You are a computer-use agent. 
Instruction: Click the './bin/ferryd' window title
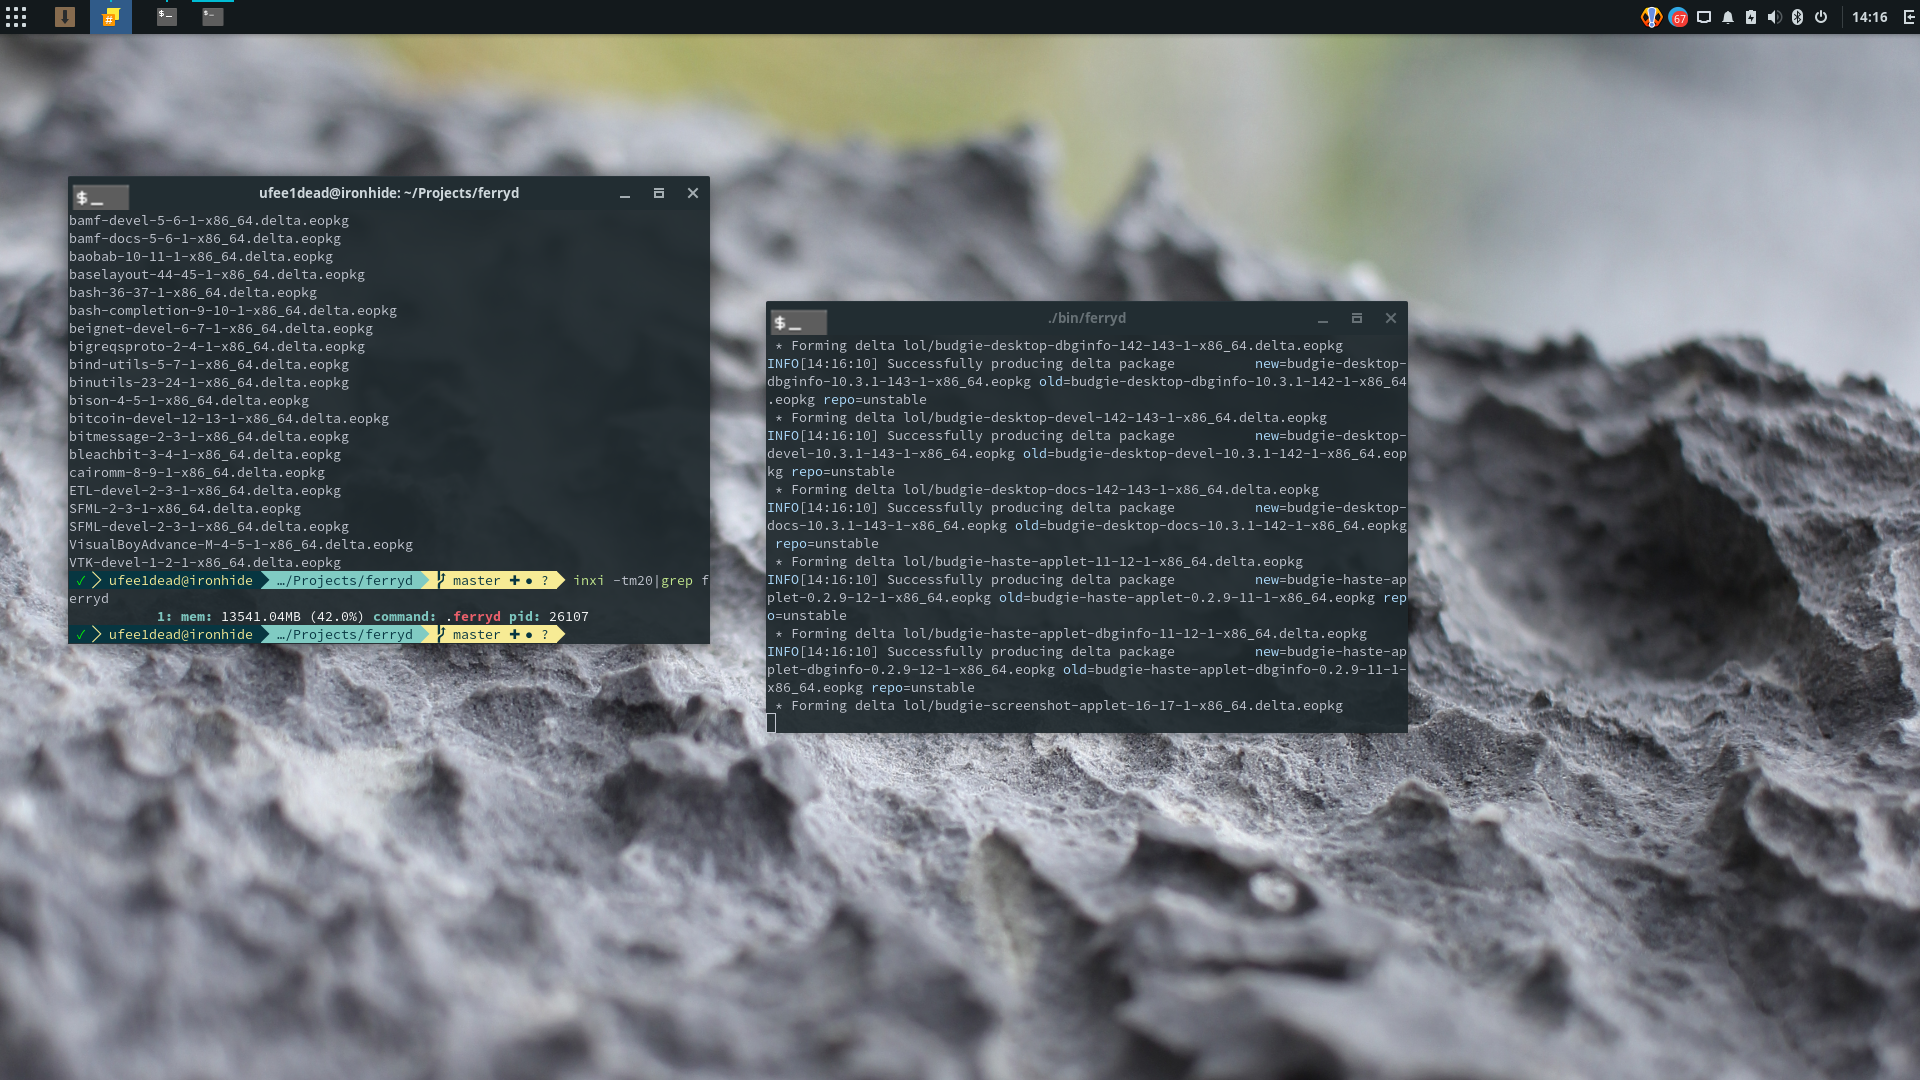pos(1087,318)
